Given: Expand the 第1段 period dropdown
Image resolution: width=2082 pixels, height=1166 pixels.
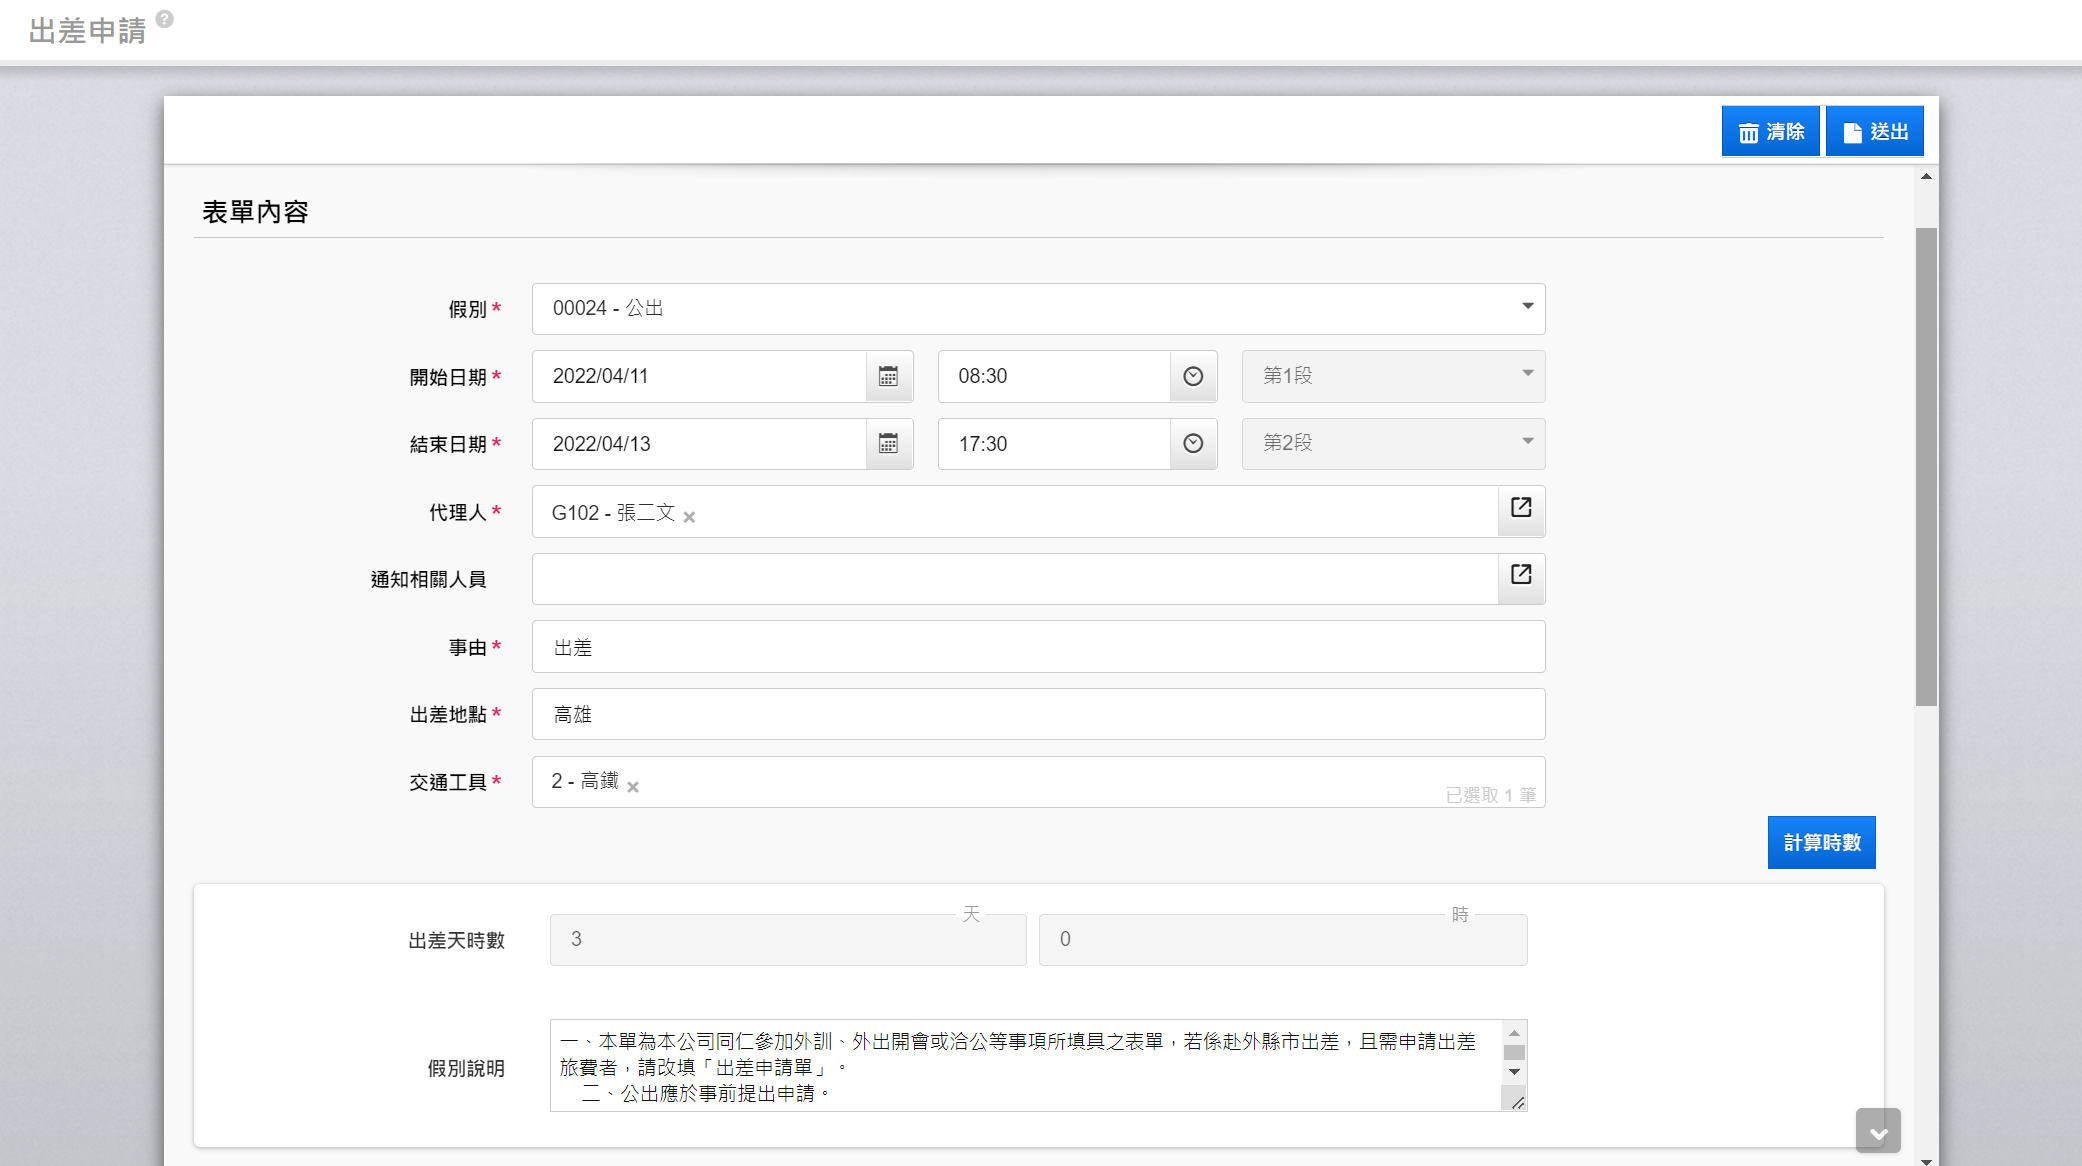Looking at the screenshot, I should (x=1527, y=374).
